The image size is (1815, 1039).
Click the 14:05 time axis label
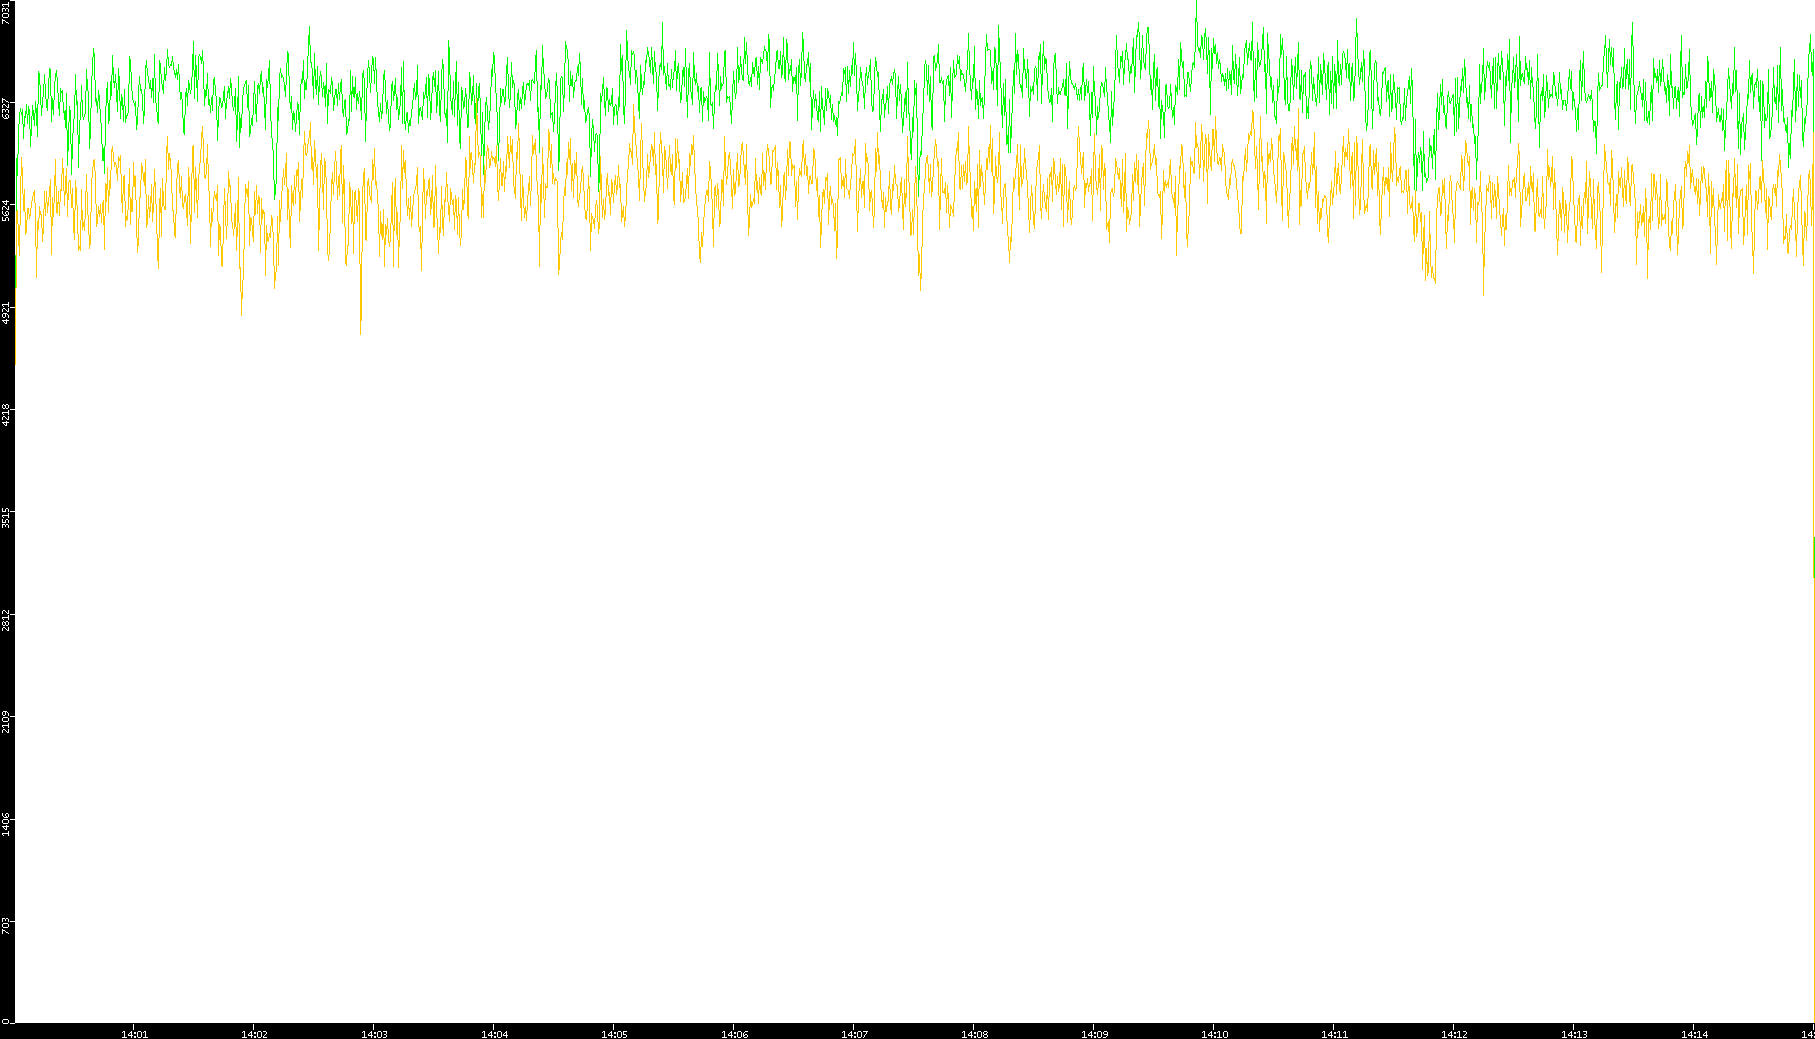point(614,1034)
